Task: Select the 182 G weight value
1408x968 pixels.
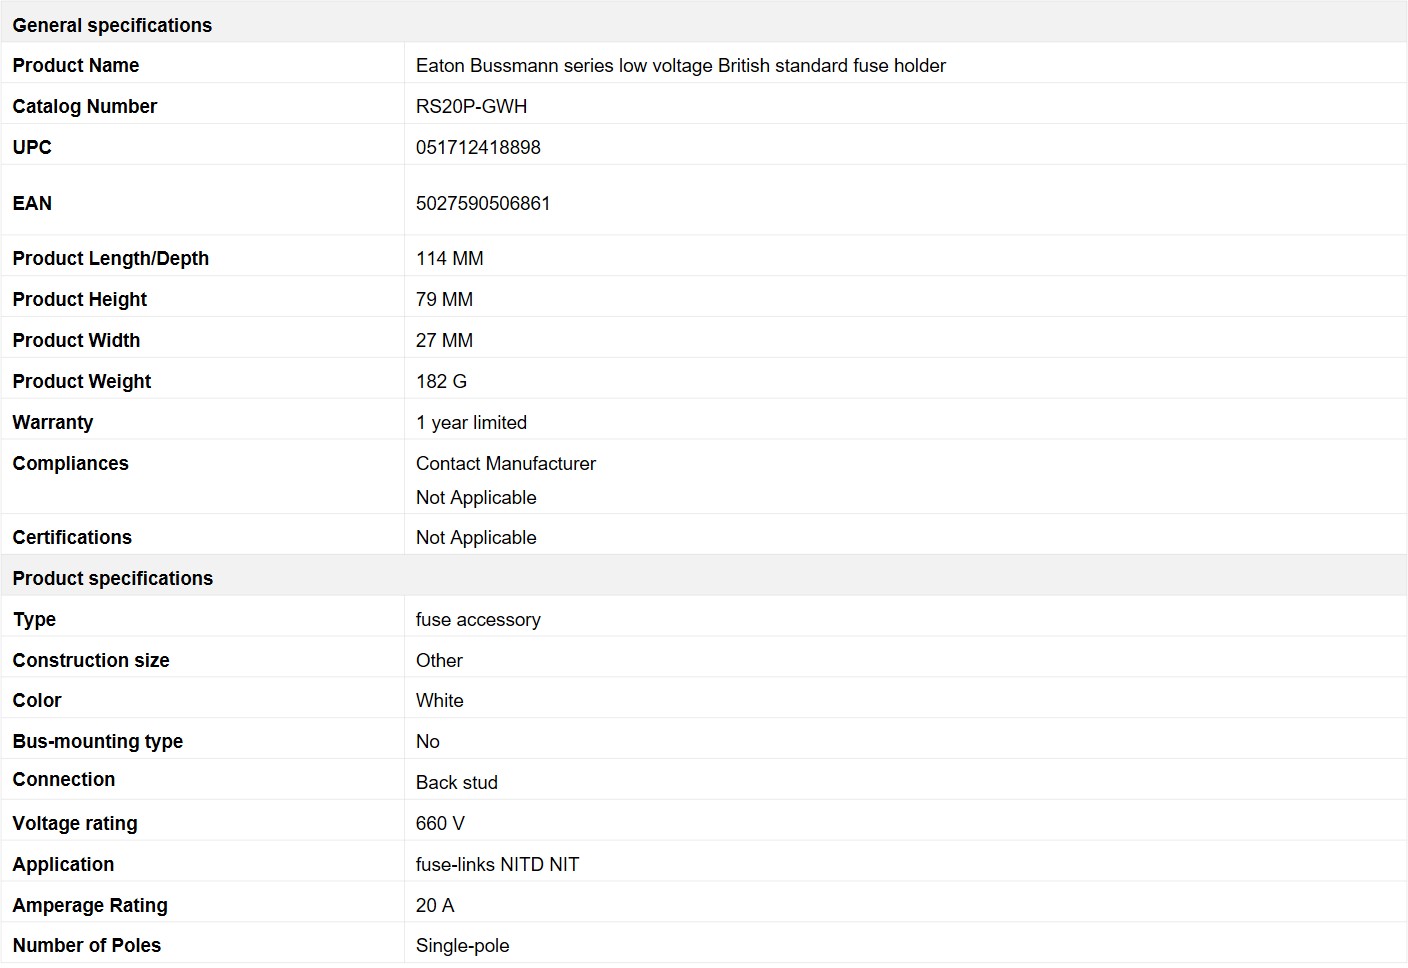Action: pyautogui.click(x=442, y=381)
